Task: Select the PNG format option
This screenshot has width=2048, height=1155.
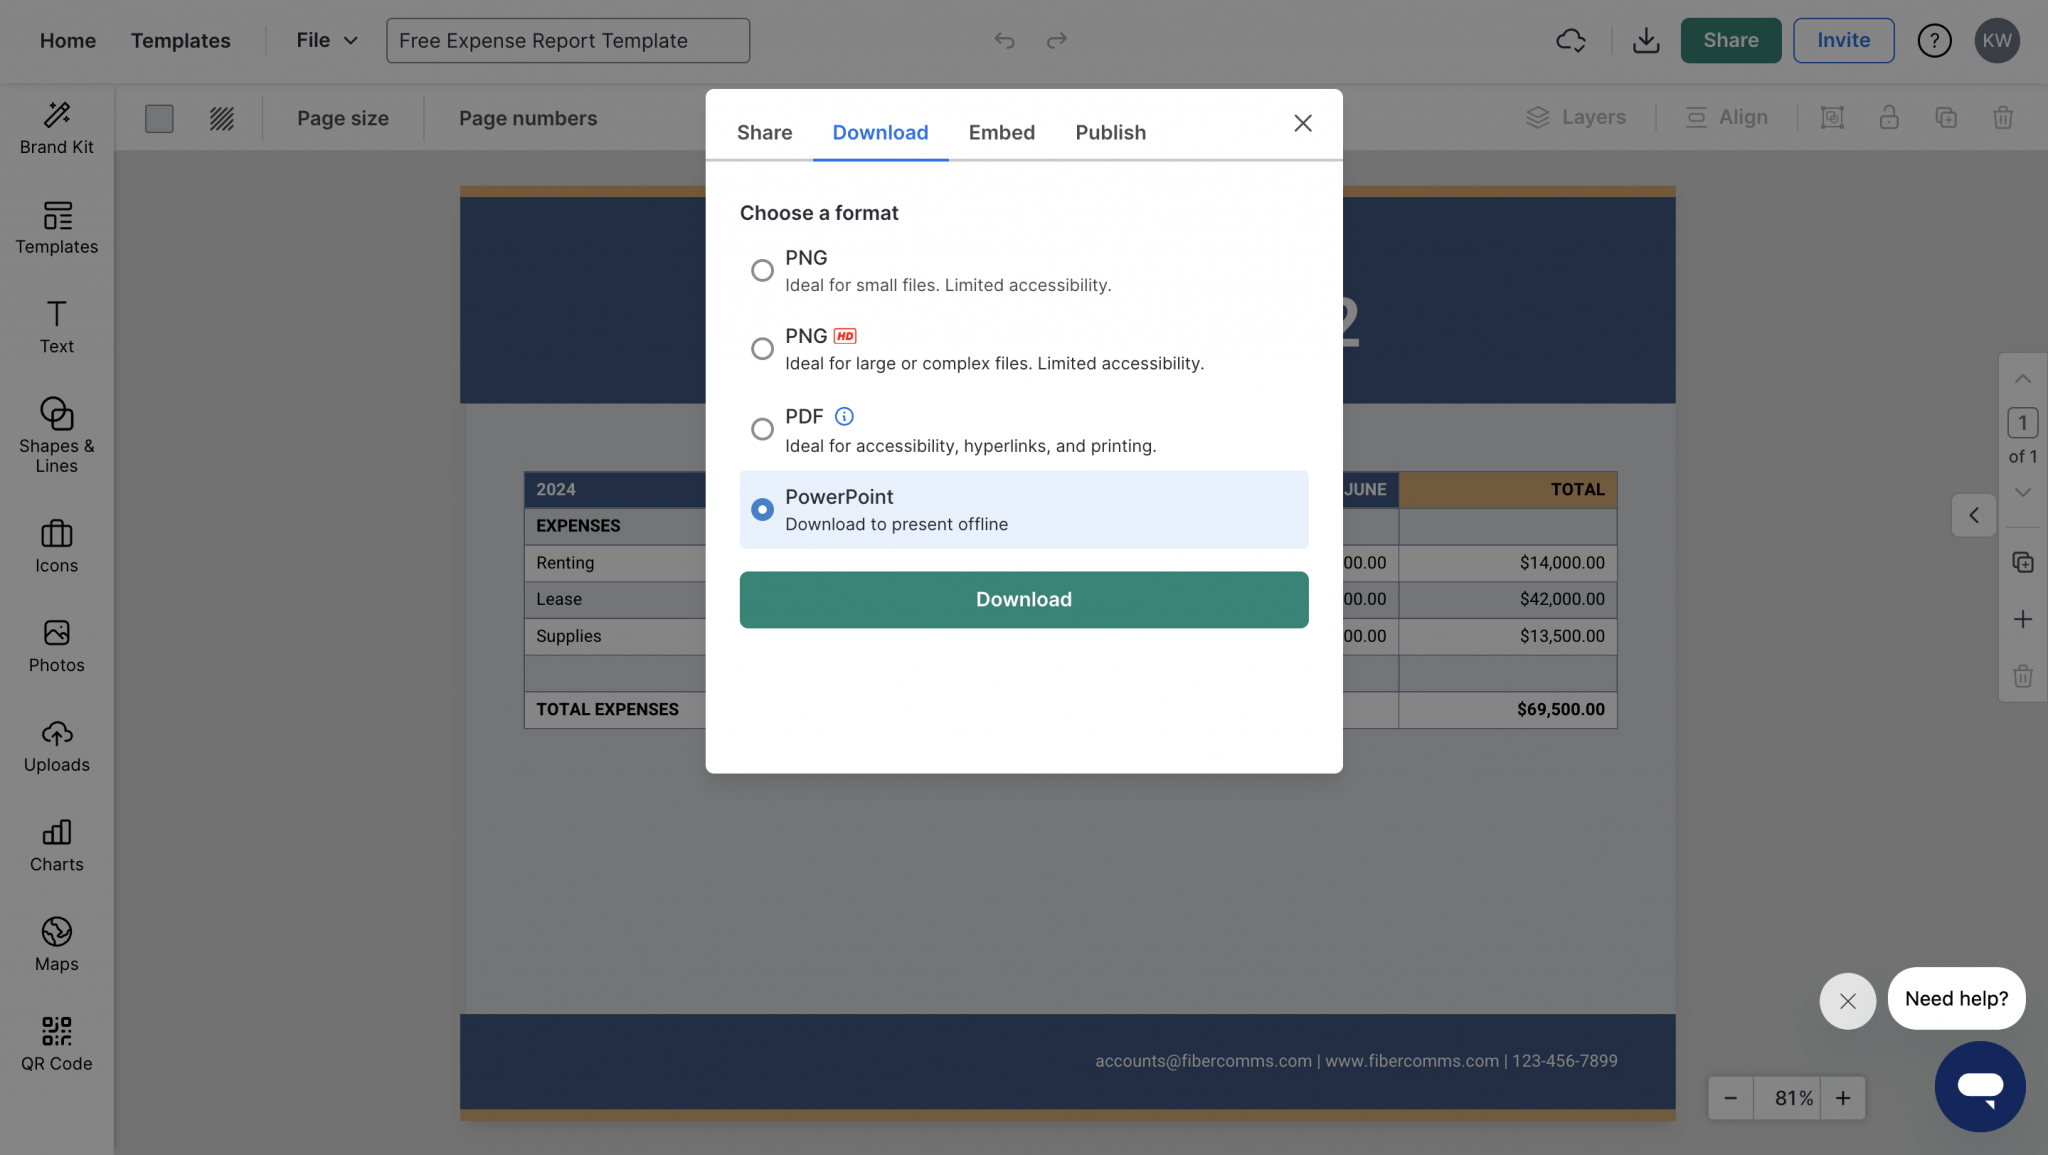Action: [x=762, y=270]
